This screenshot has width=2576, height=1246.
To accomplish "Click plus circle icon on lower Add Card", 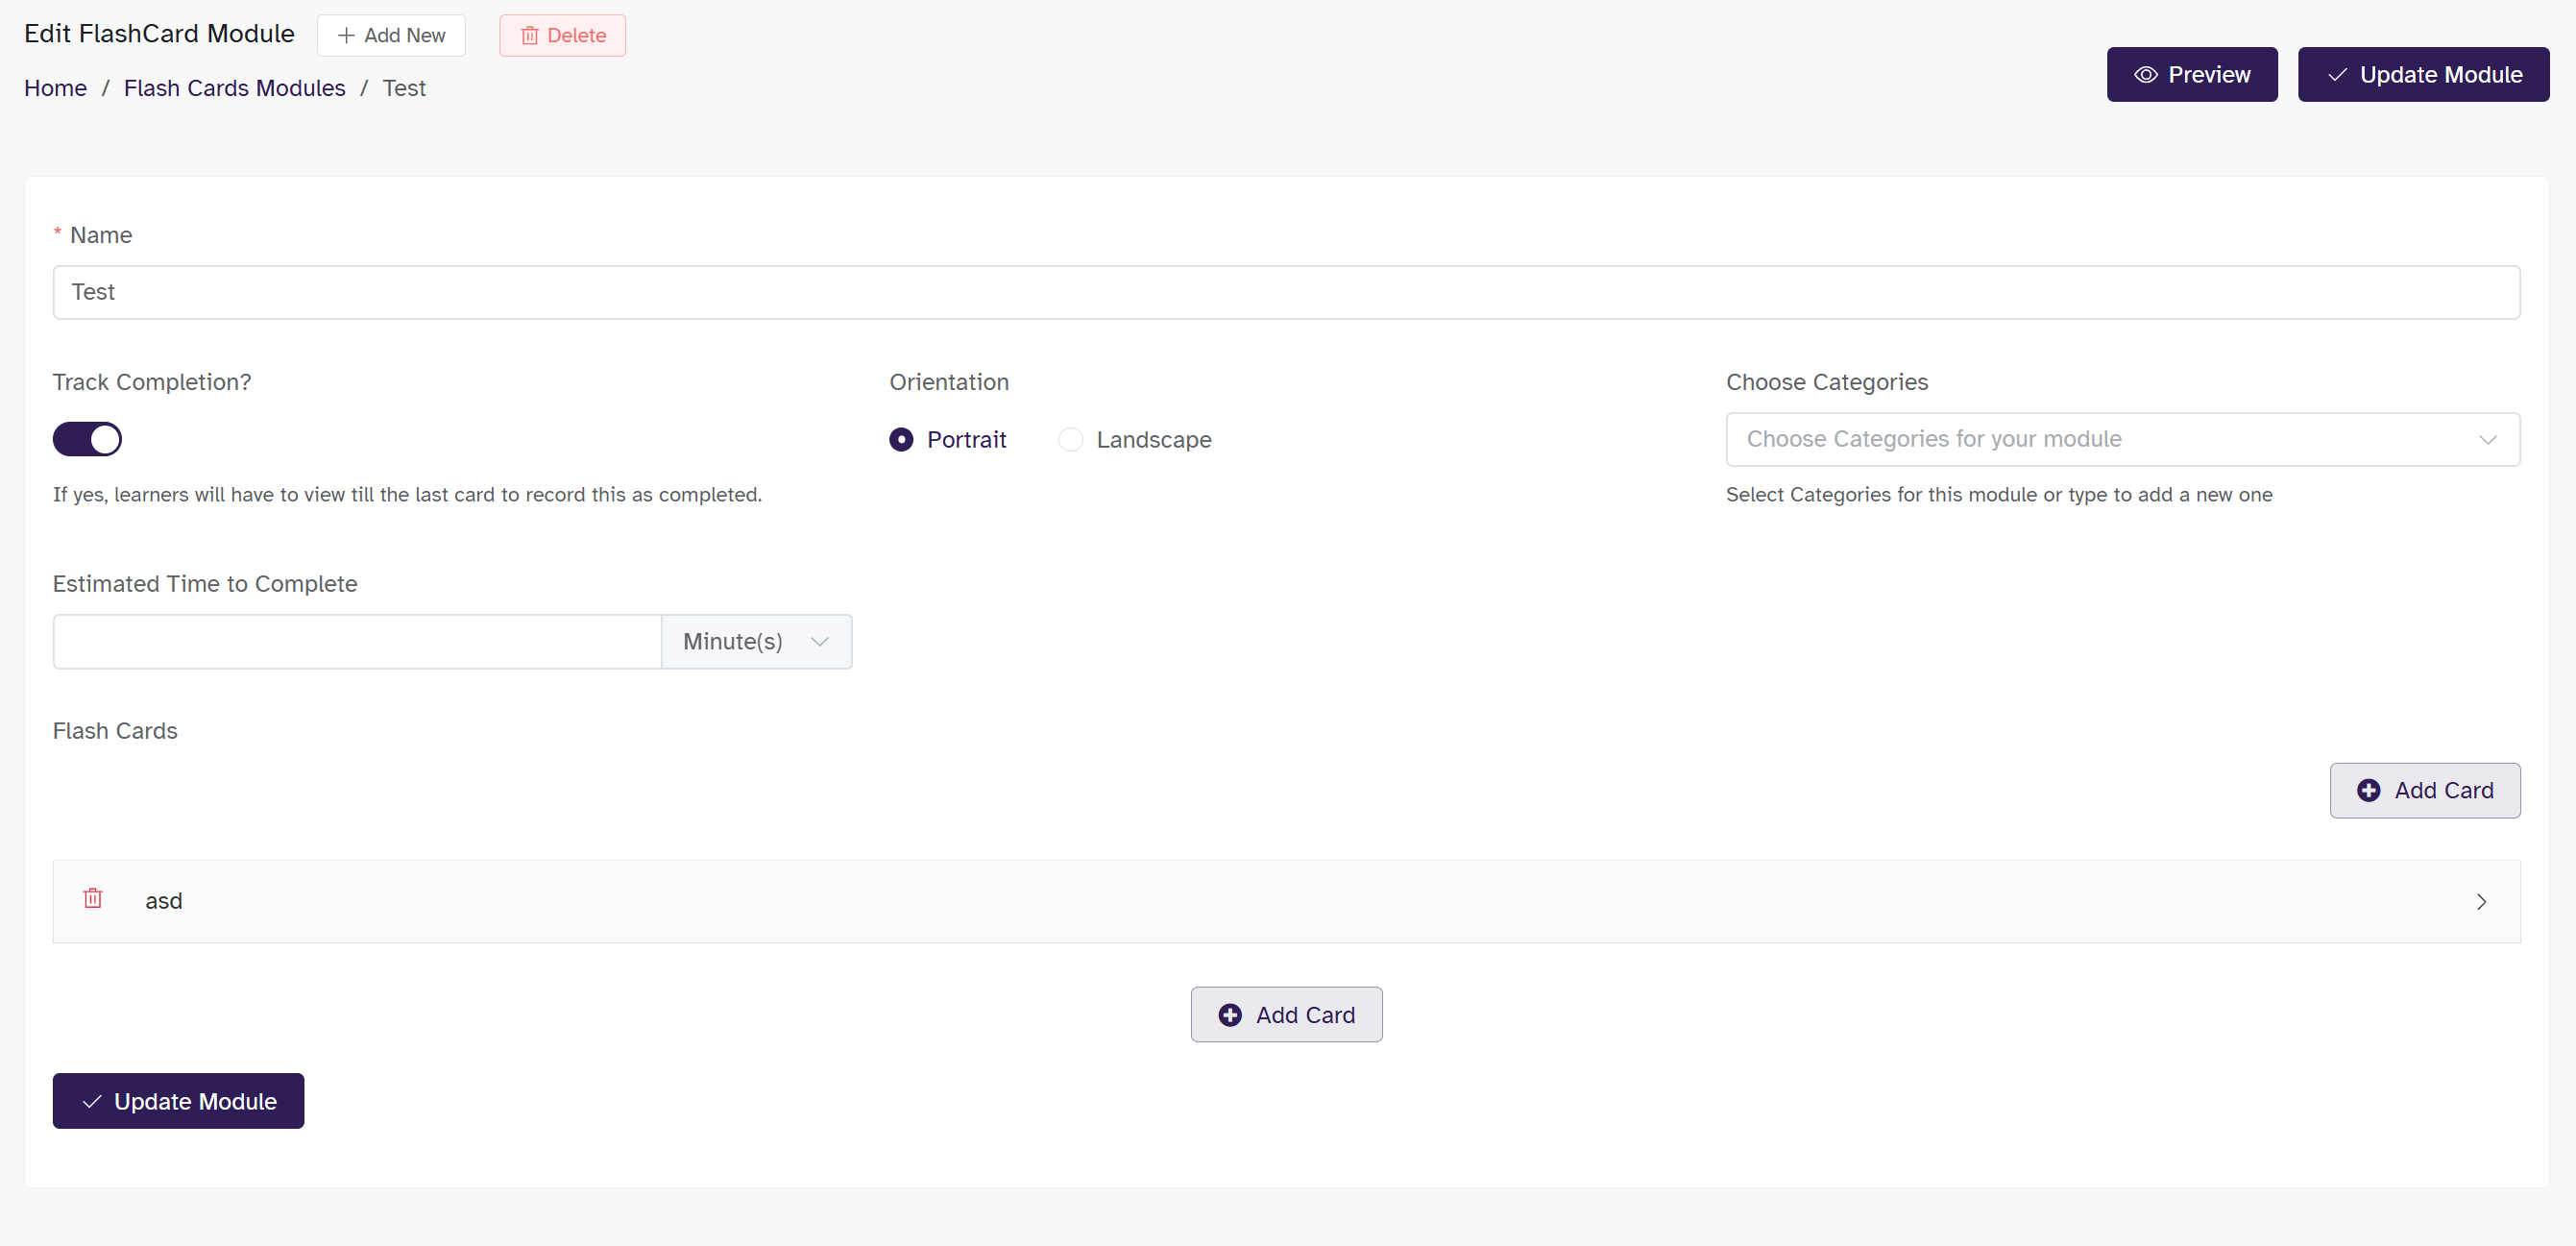I will [x=1230, y=1015].
